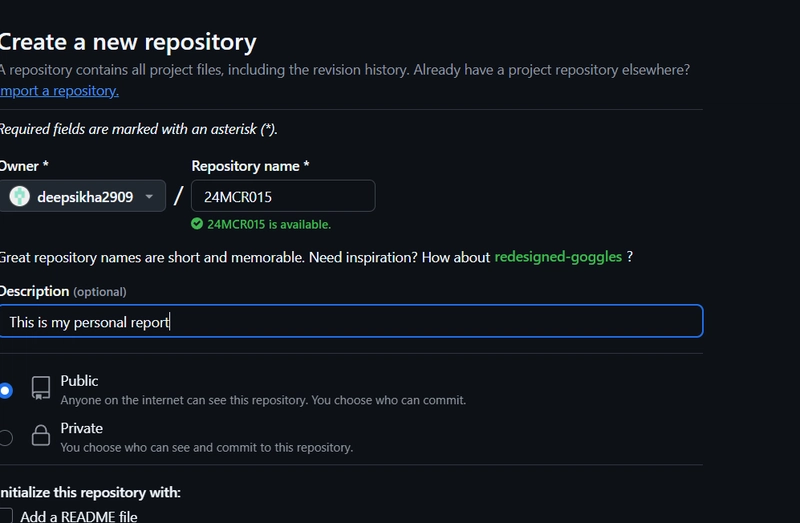The image size is (800, 523).
Task: Click the green availability checkmark icon
Action: [197, 224]
